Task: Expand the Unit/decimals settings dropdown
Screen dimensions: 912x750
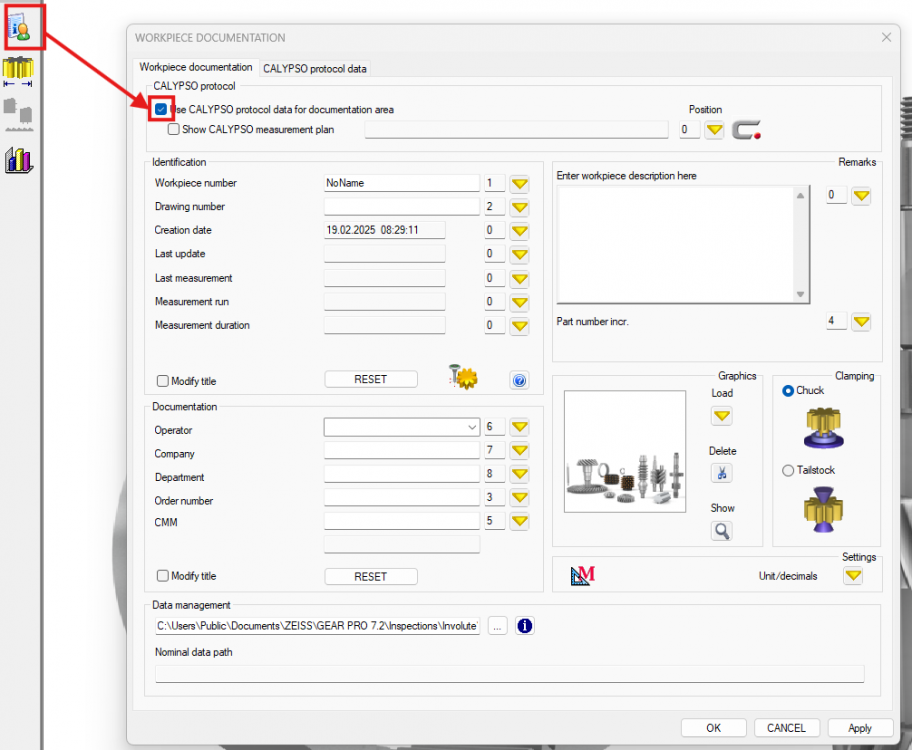Action: click(852, 576)
